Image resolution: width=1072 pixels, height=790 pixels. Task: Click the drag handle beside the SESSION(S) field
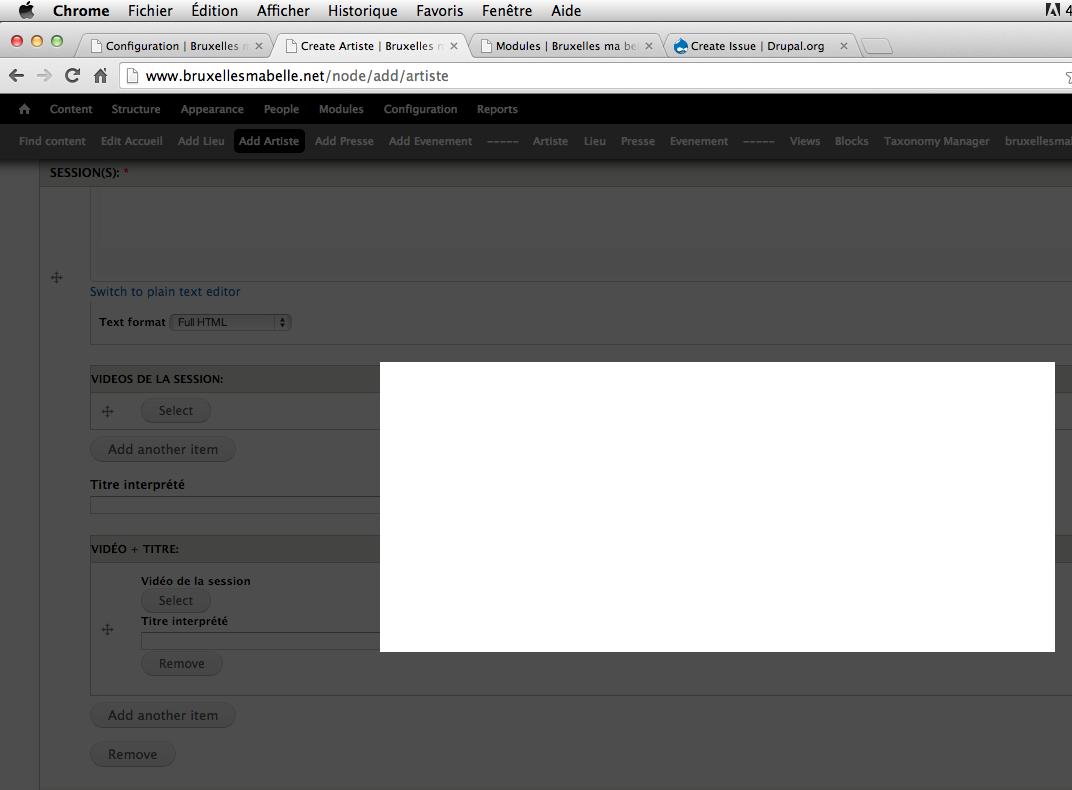(x=56, y=277)
